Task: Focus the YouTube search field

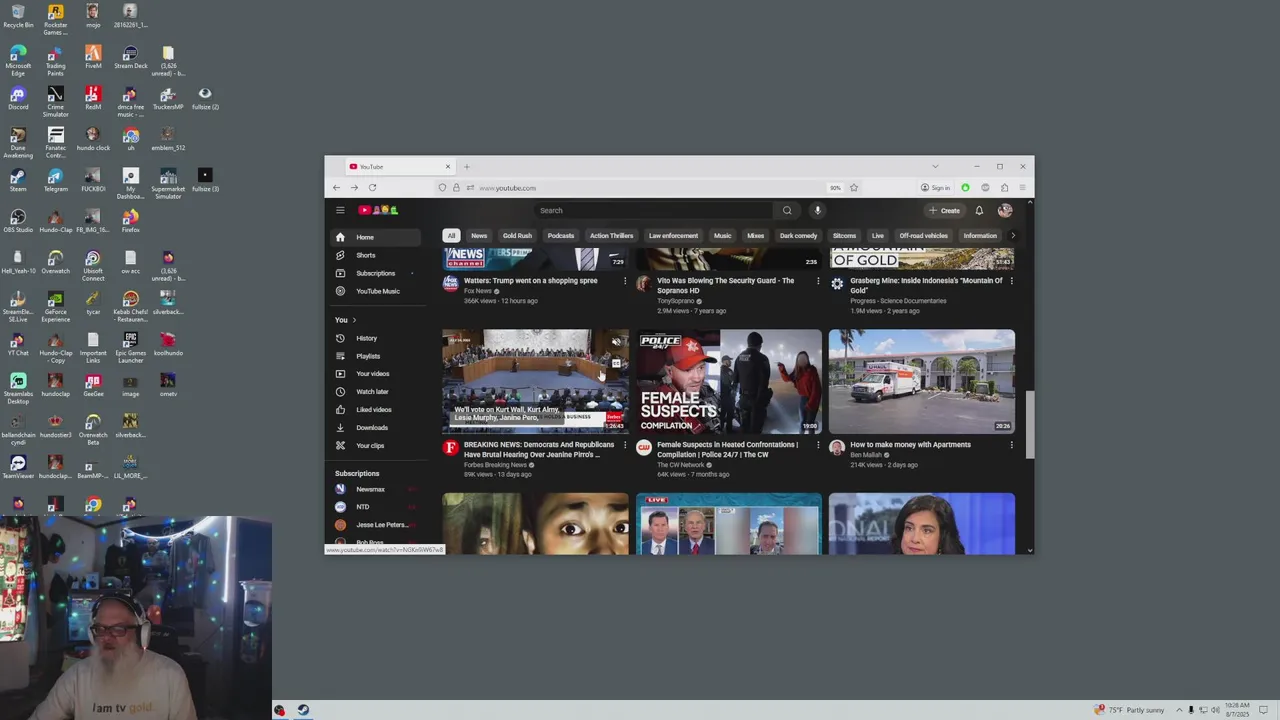Action: coord(654,210)
